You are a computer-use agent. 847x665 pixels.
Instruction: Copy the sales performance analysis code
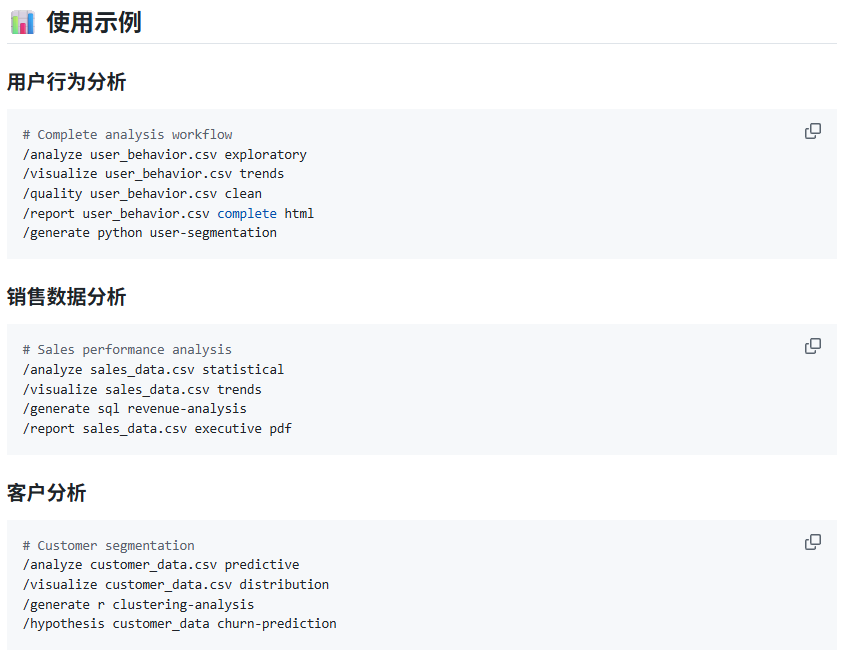[813, 346]
